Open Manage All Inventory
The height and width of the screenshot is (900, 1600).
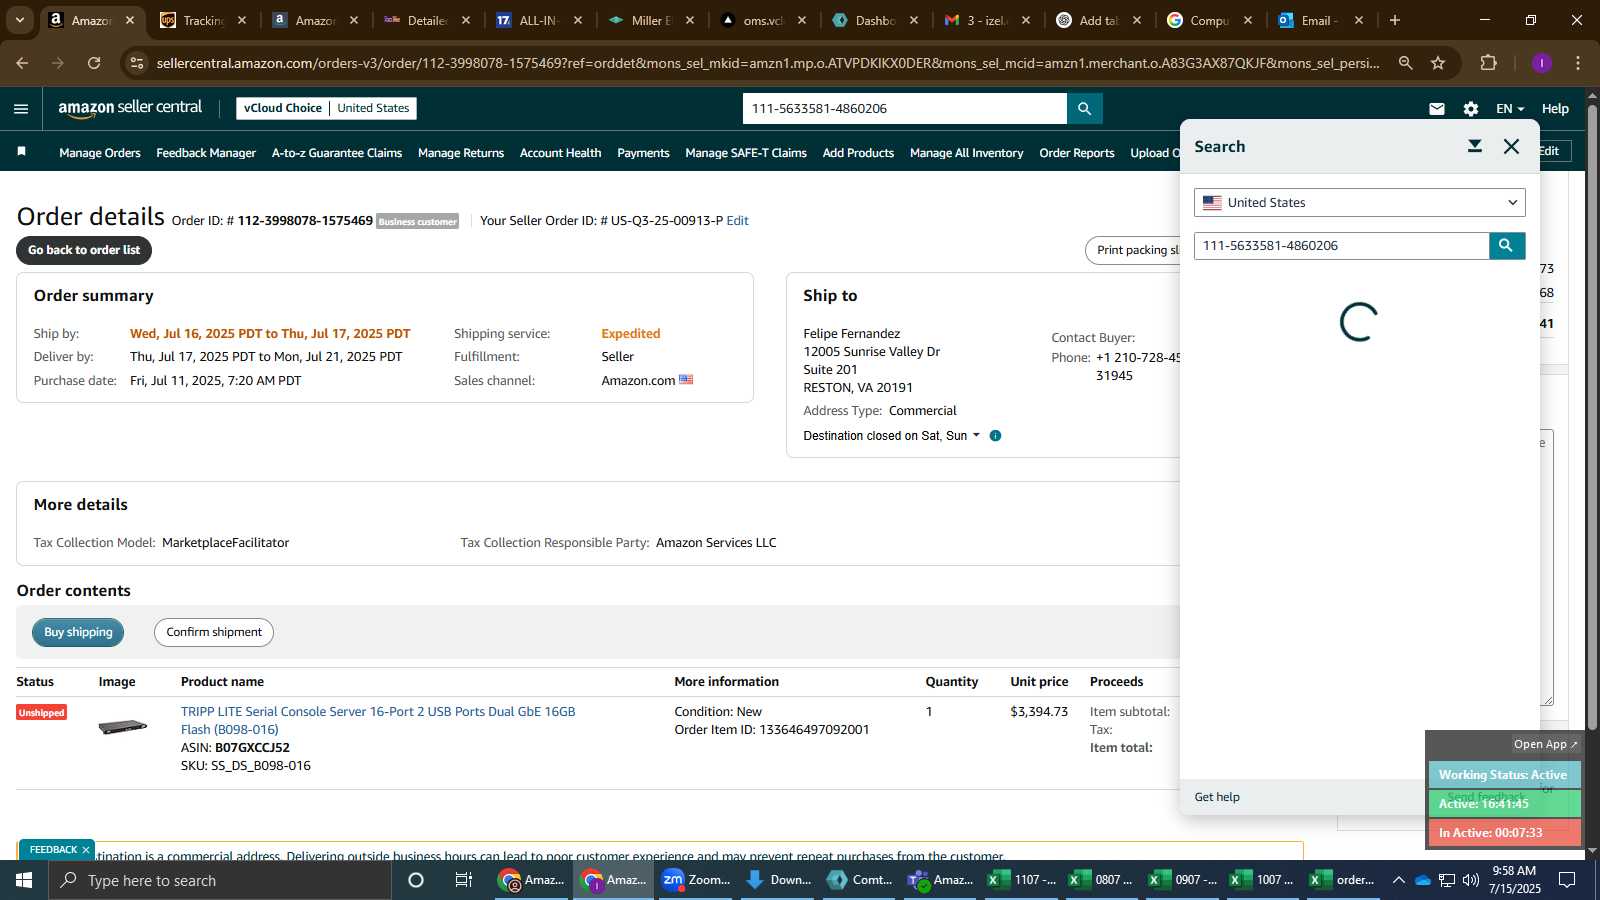coord(967,153)
